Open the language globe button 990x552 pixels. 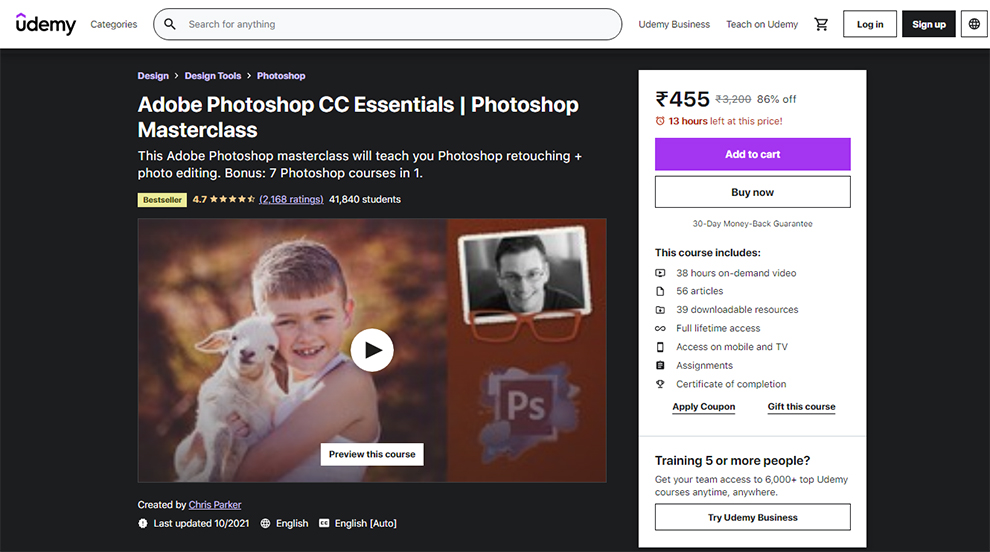tap(974, 24)
